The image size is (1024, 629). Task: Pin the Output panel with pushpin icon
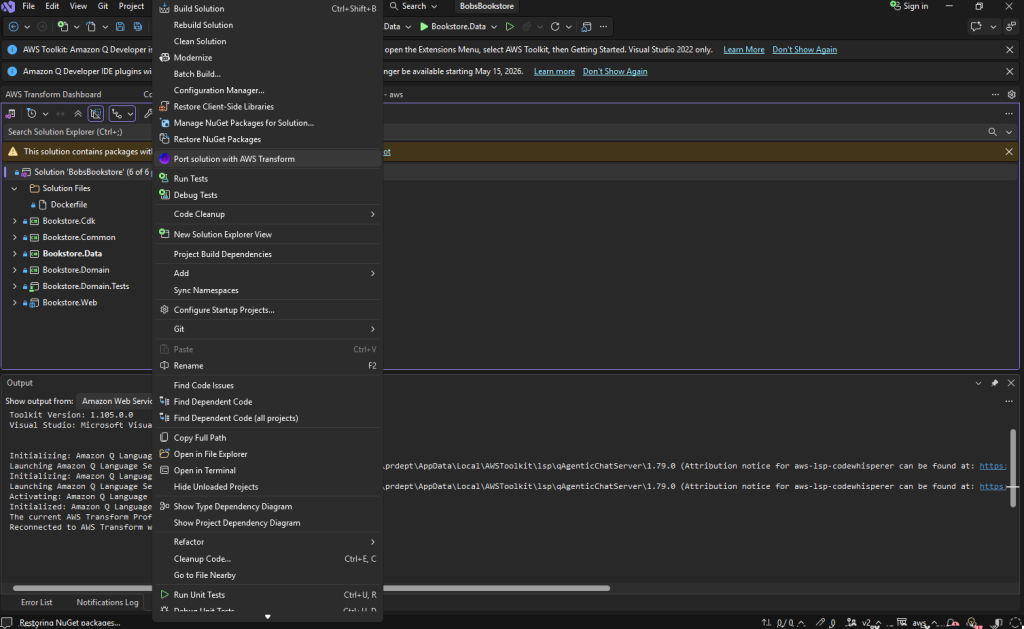[x=995, y=383]
